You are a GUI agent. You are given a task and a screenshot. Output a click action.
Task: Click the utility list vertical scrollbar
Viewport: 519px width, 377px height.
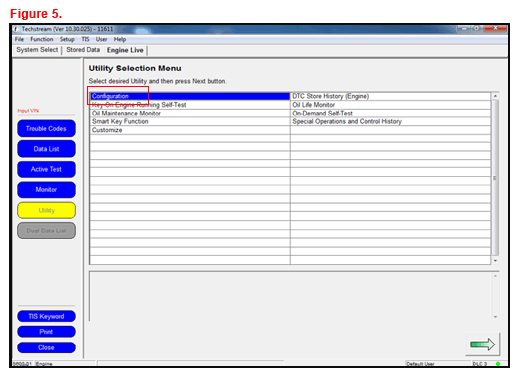click(x=495, y=178)
